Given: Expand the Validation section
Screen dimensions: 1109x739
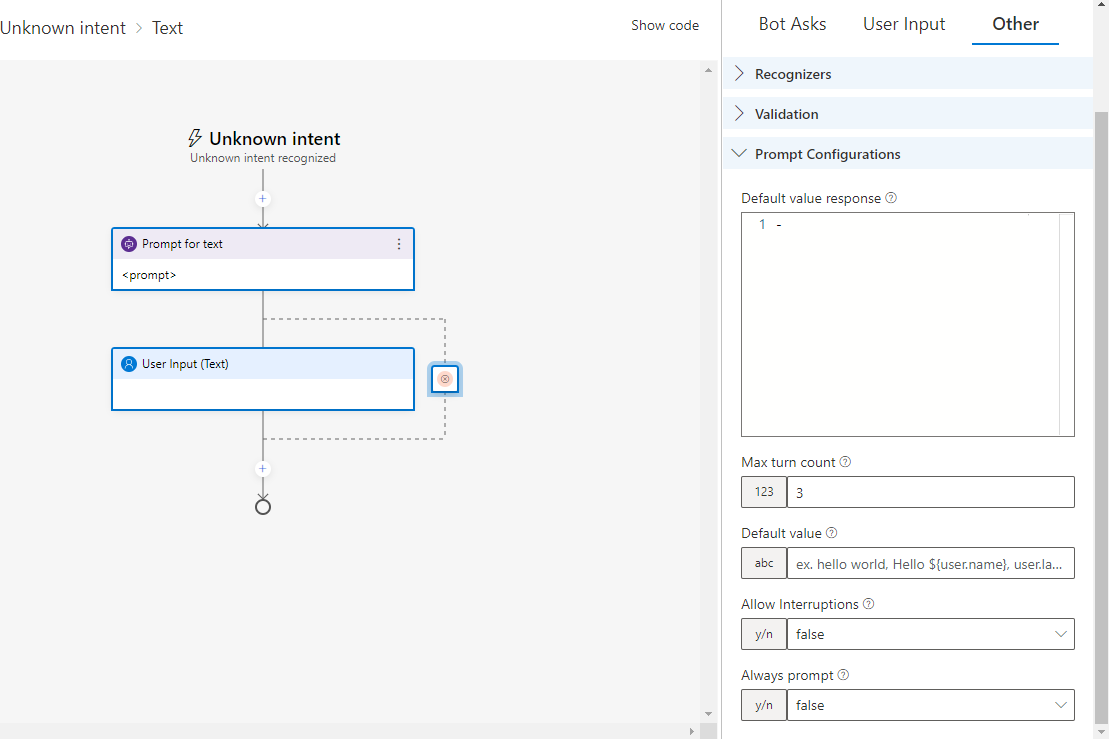Looking at the screenshot, I should (x=908, y=114).
